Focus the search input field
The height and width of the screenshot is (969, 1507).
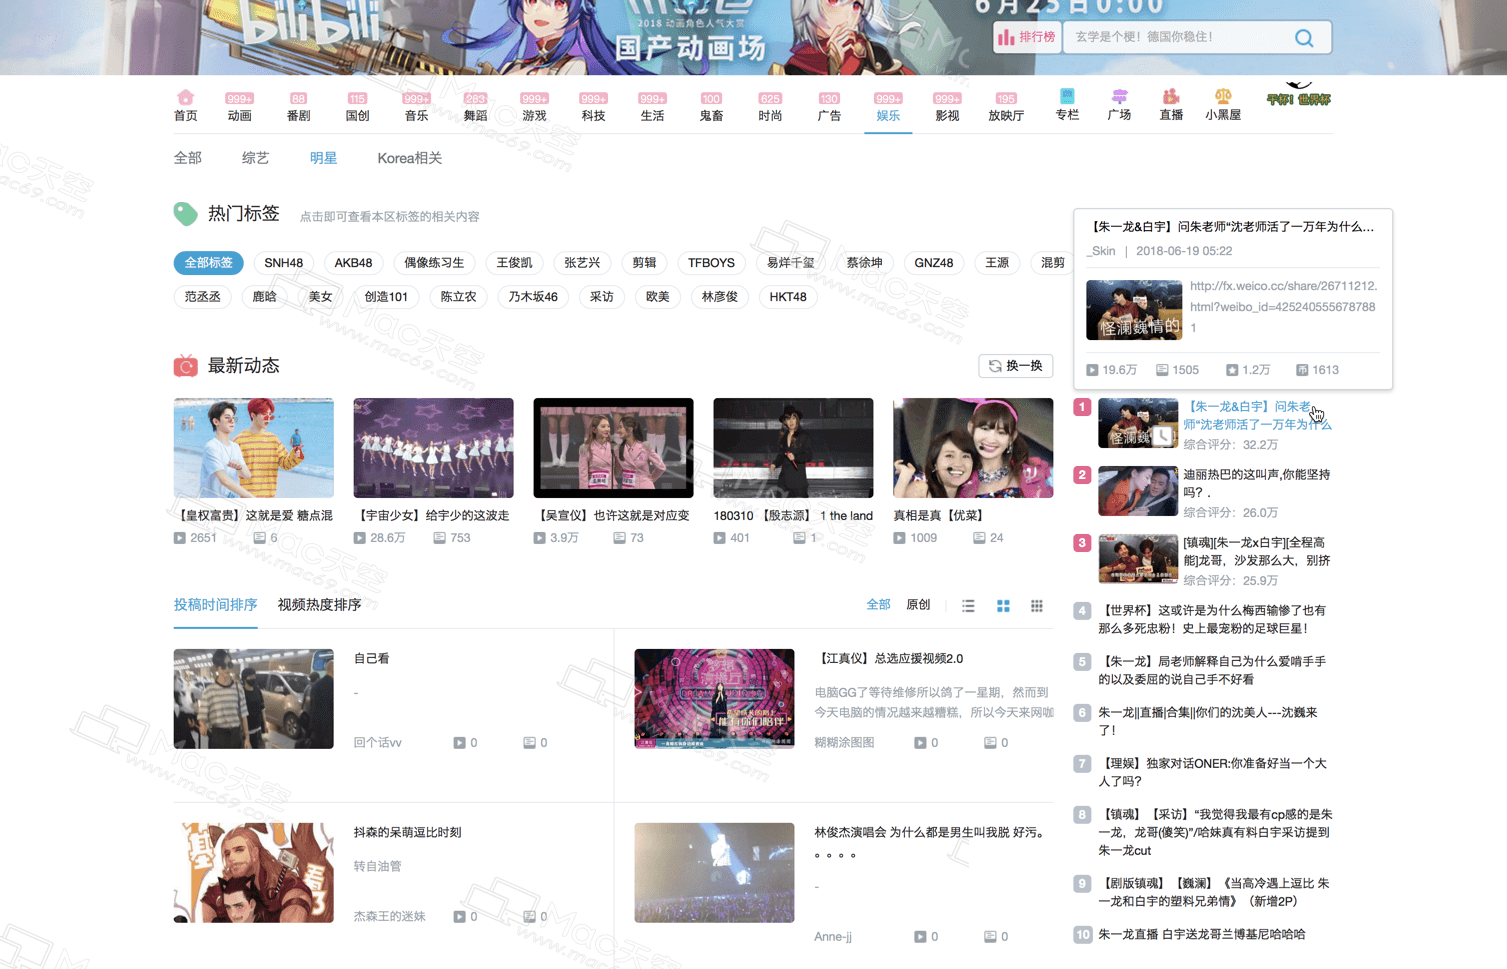[1180, 37]
